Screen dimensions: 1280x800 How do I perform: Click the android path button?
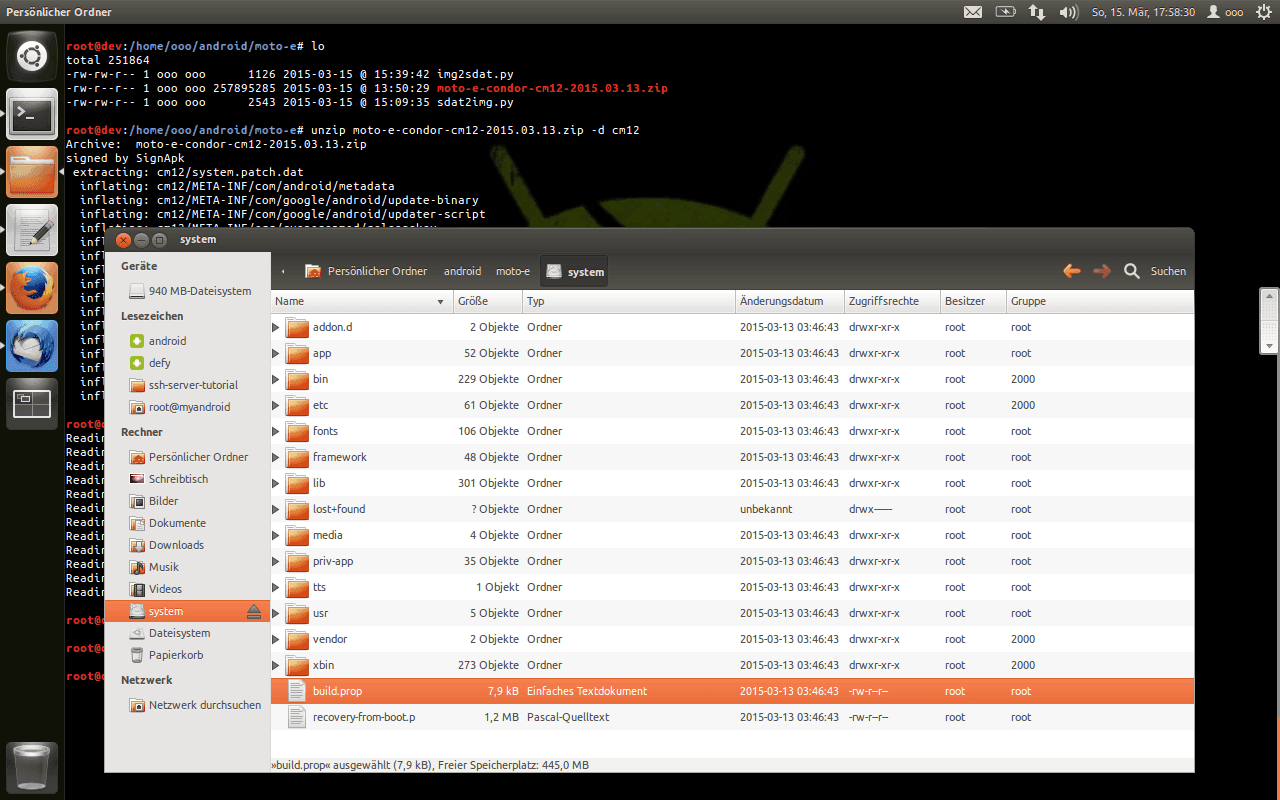tap(462, 271)
